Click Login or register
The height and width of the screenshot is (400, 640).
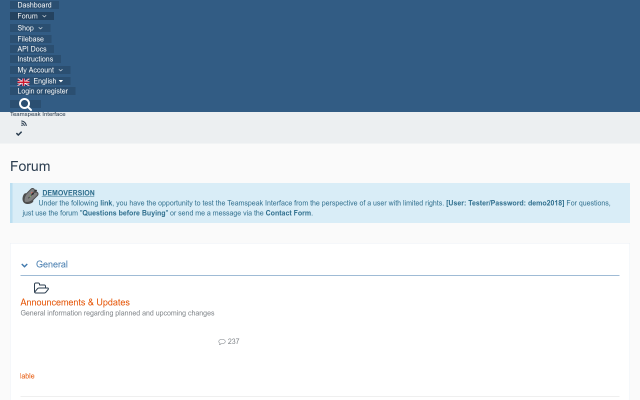click(43, 91)
